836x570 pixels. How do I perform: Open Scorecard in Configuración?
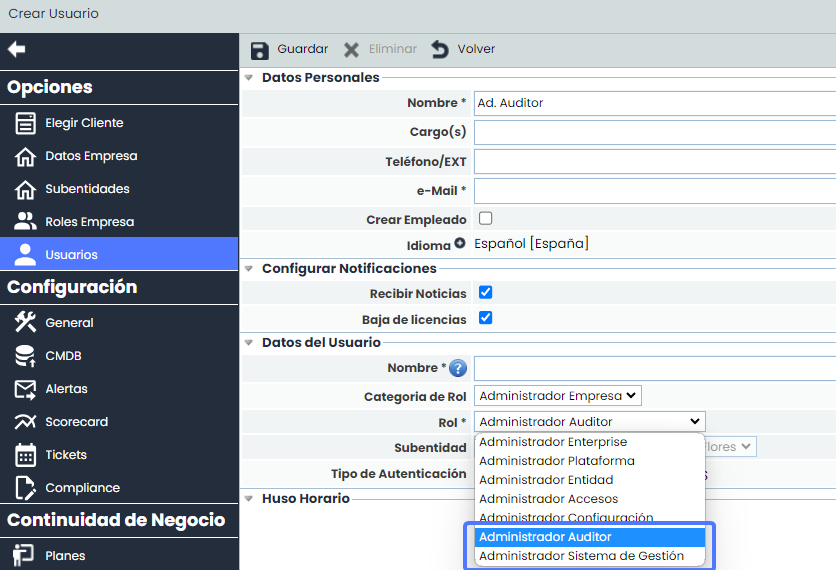pos(76,422)
